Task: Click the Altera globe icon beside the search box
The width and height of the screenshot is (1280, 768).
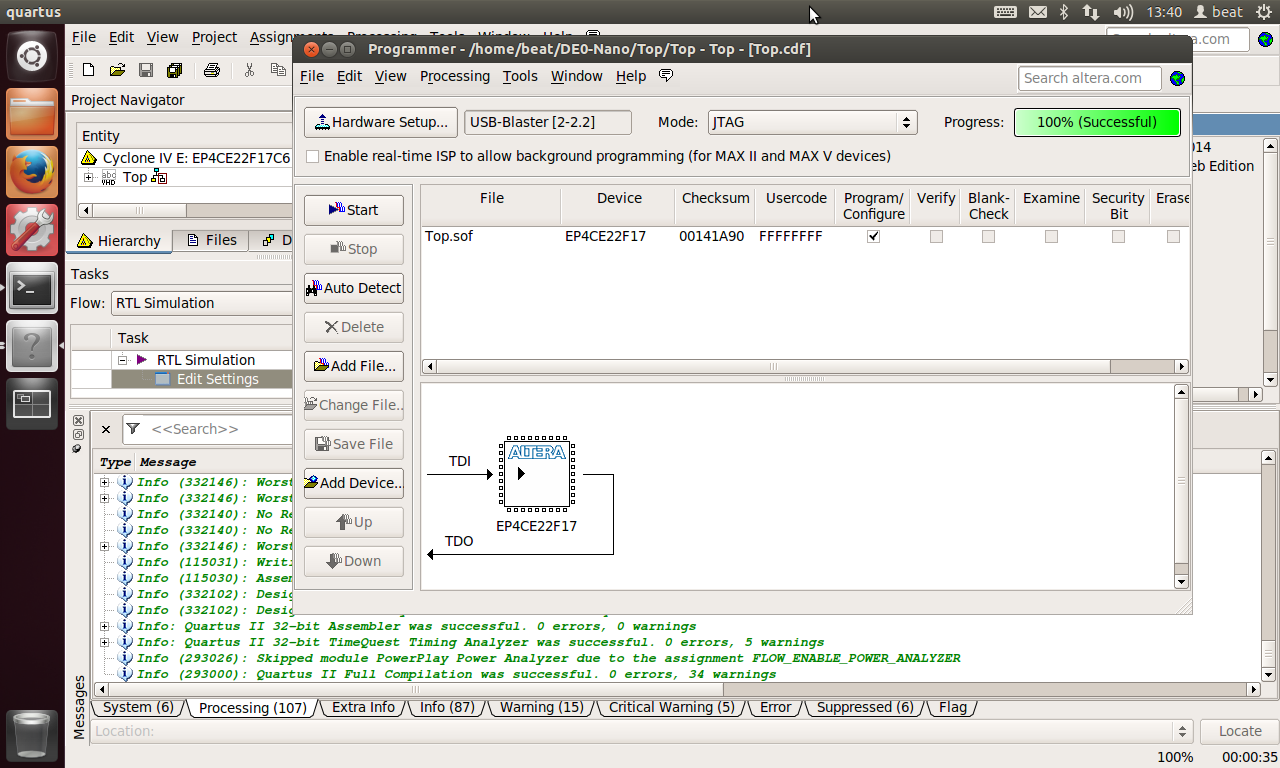Action: (x=1177, y=78)
